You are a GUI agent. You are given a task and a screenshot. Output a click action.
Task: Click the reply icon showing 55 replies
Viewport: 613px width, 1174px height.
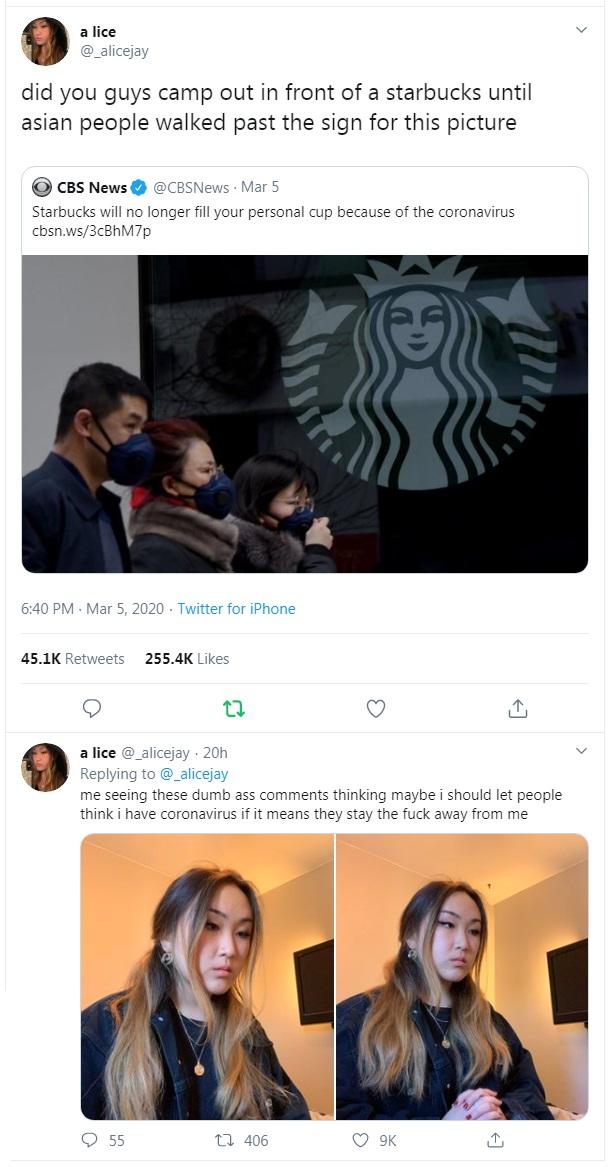90,1140
